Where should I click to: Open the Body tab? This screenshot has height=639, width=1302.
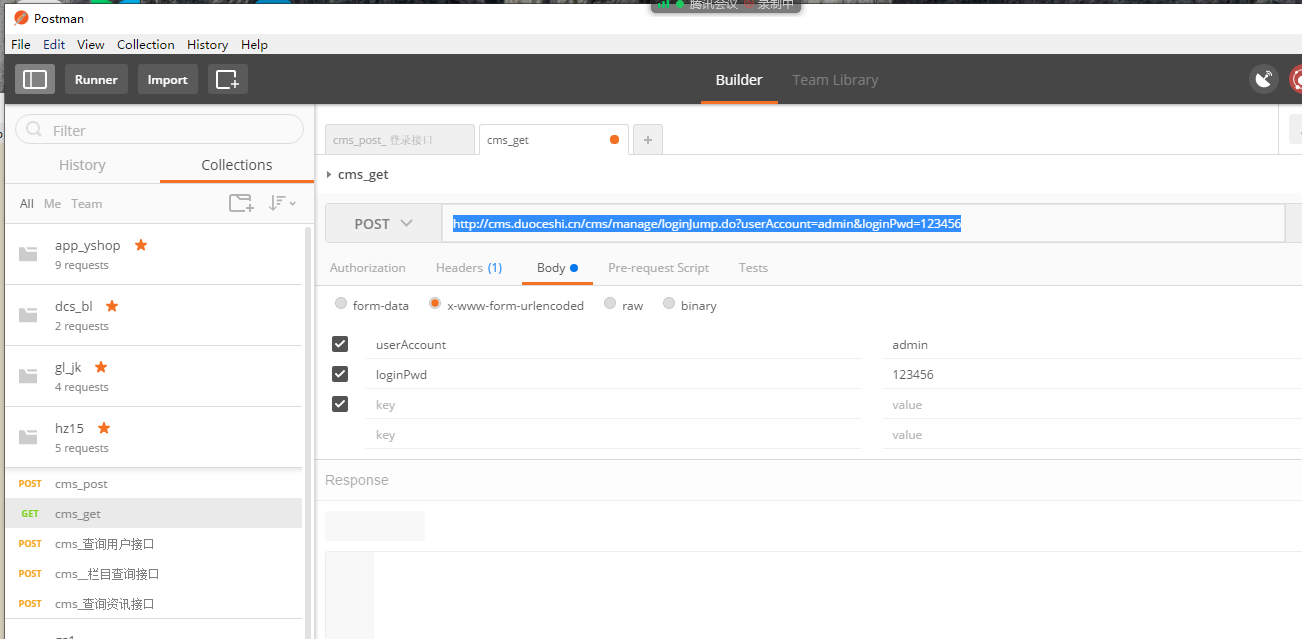[557, 267]
